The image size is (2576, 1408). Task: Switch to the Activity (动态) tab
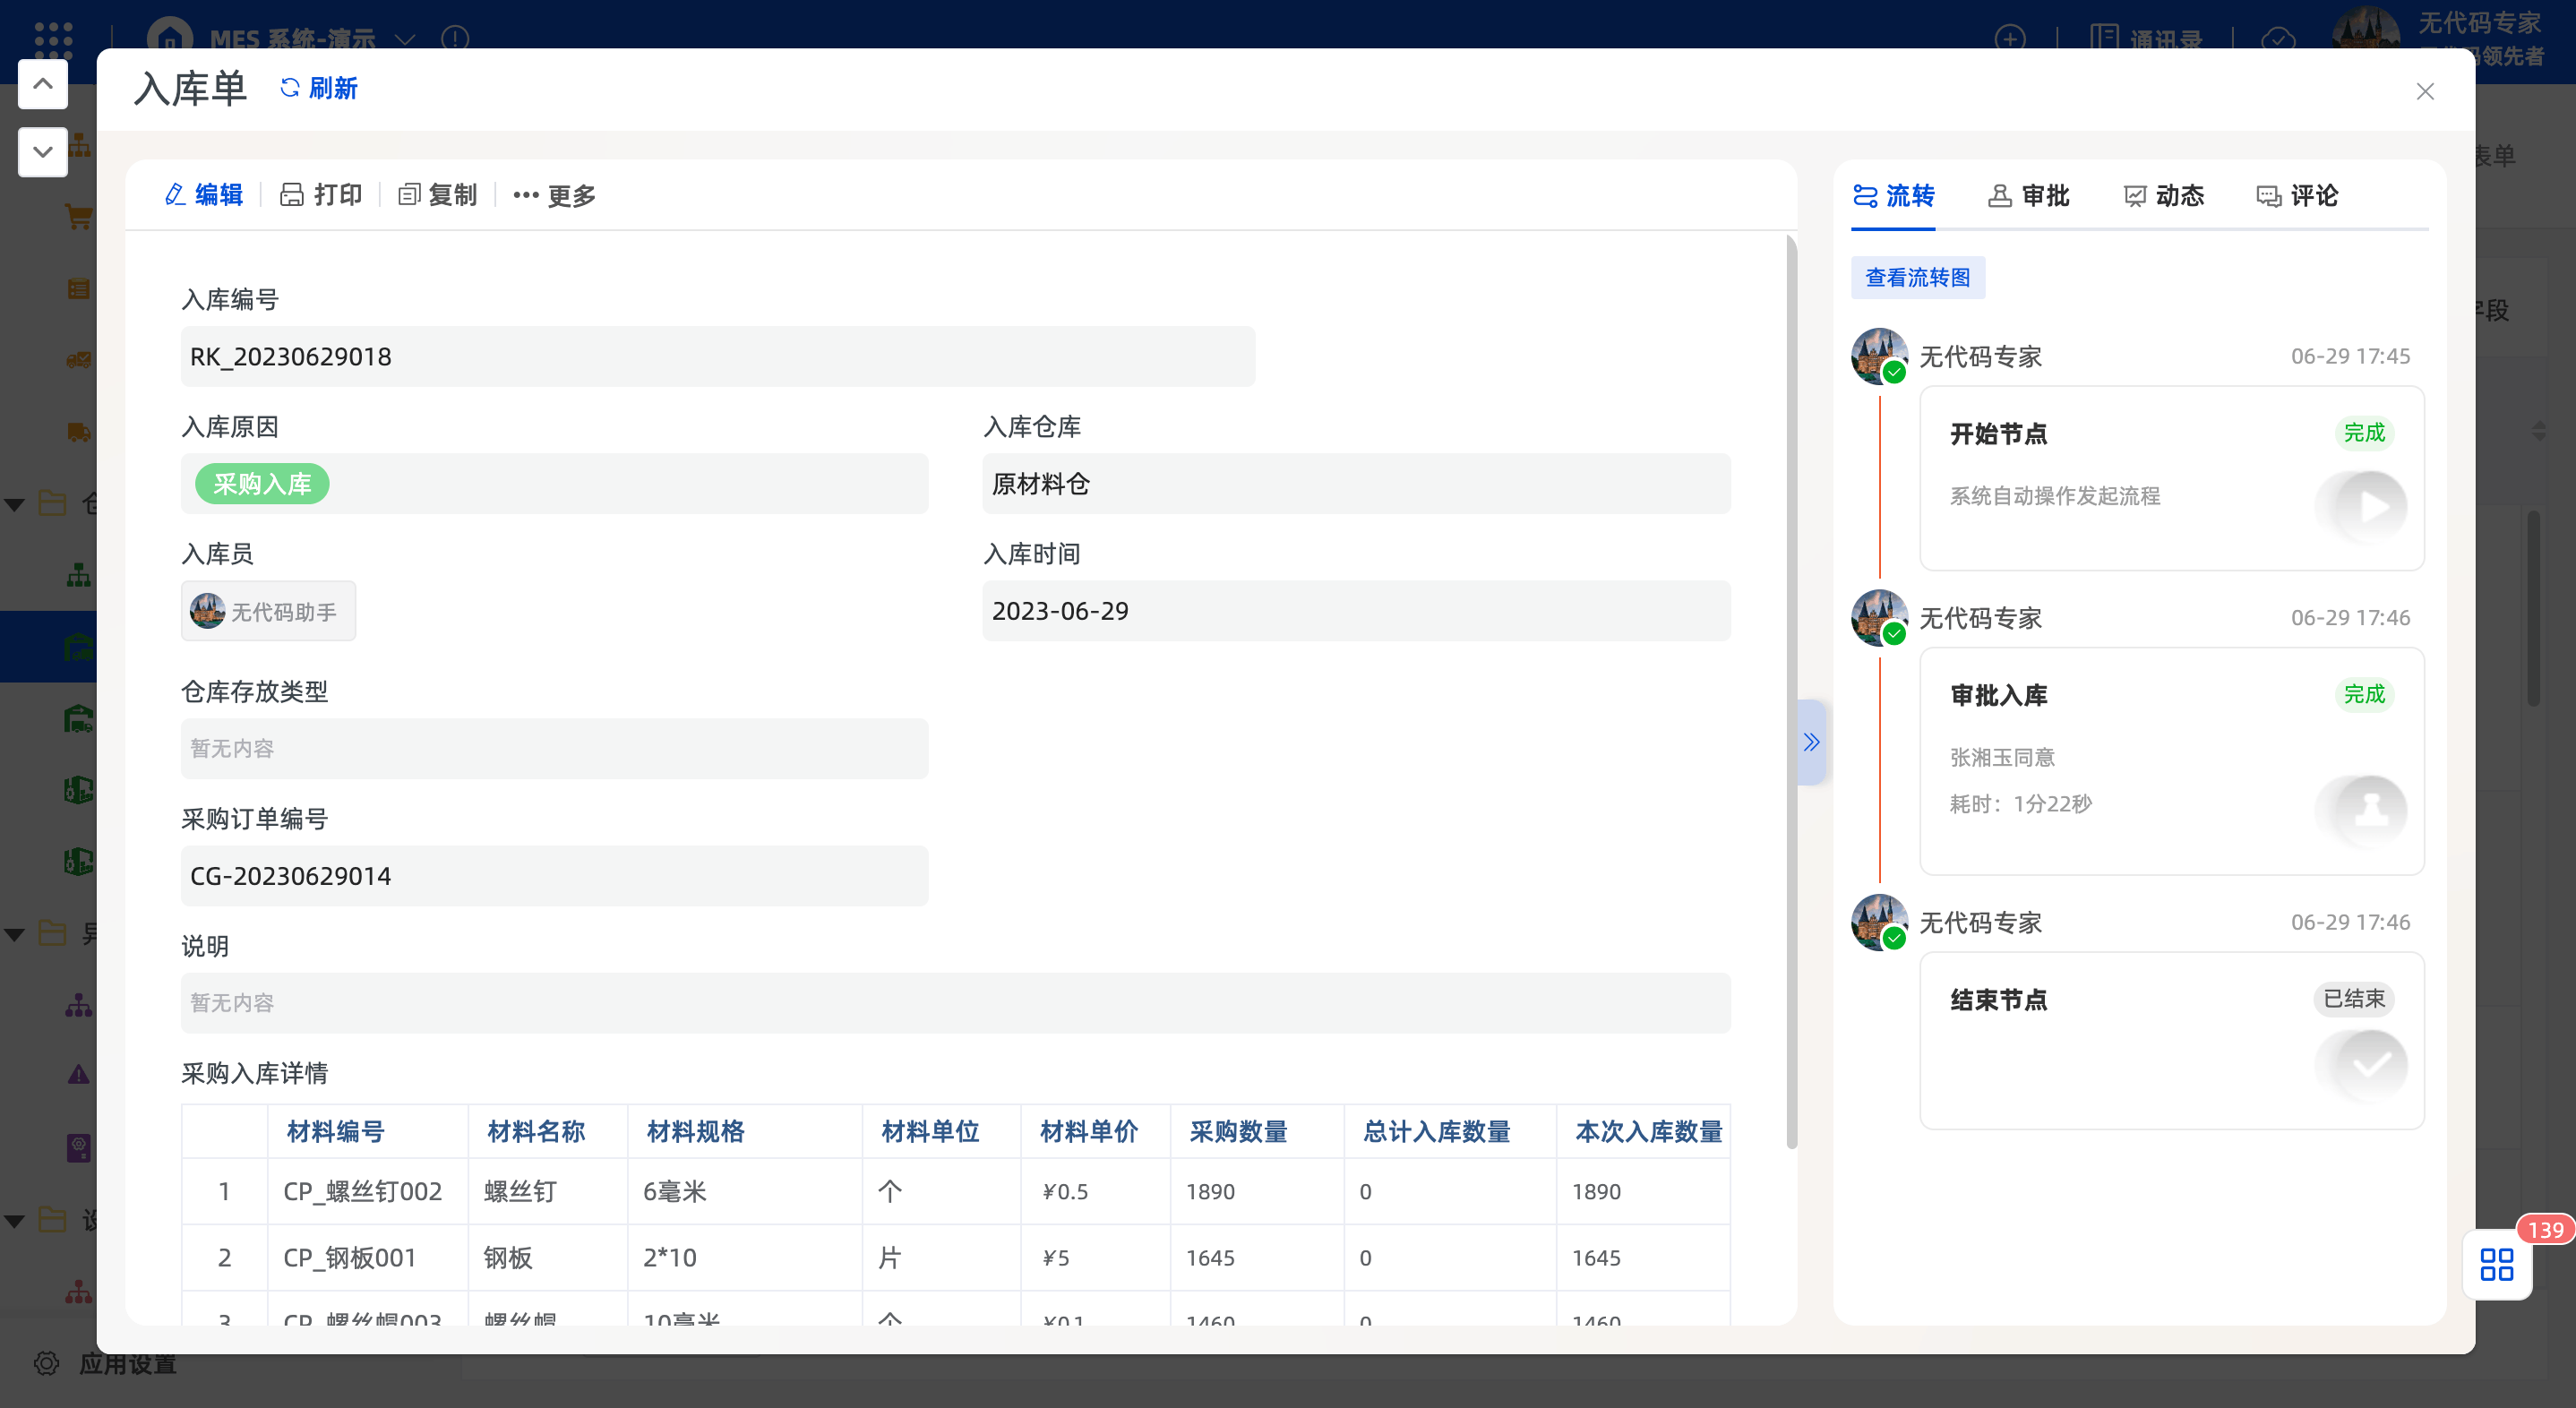(x=2163, y=195)
